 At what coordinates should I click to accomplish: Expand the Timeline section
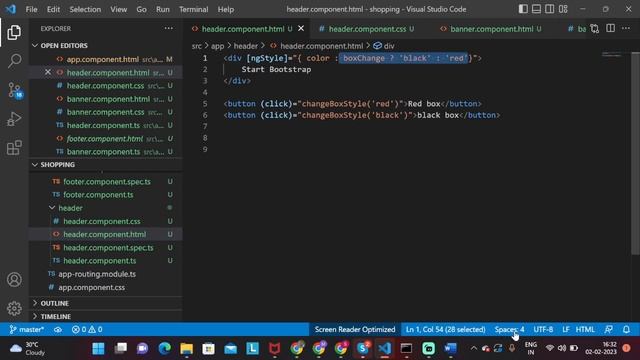tap(55, 316)
